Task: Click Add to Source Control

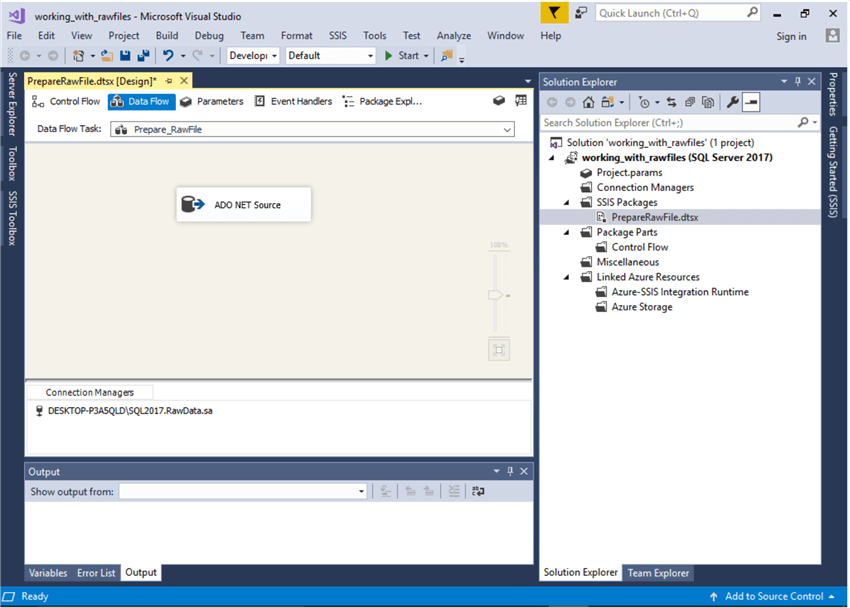Action: click(x=774, y=597)
